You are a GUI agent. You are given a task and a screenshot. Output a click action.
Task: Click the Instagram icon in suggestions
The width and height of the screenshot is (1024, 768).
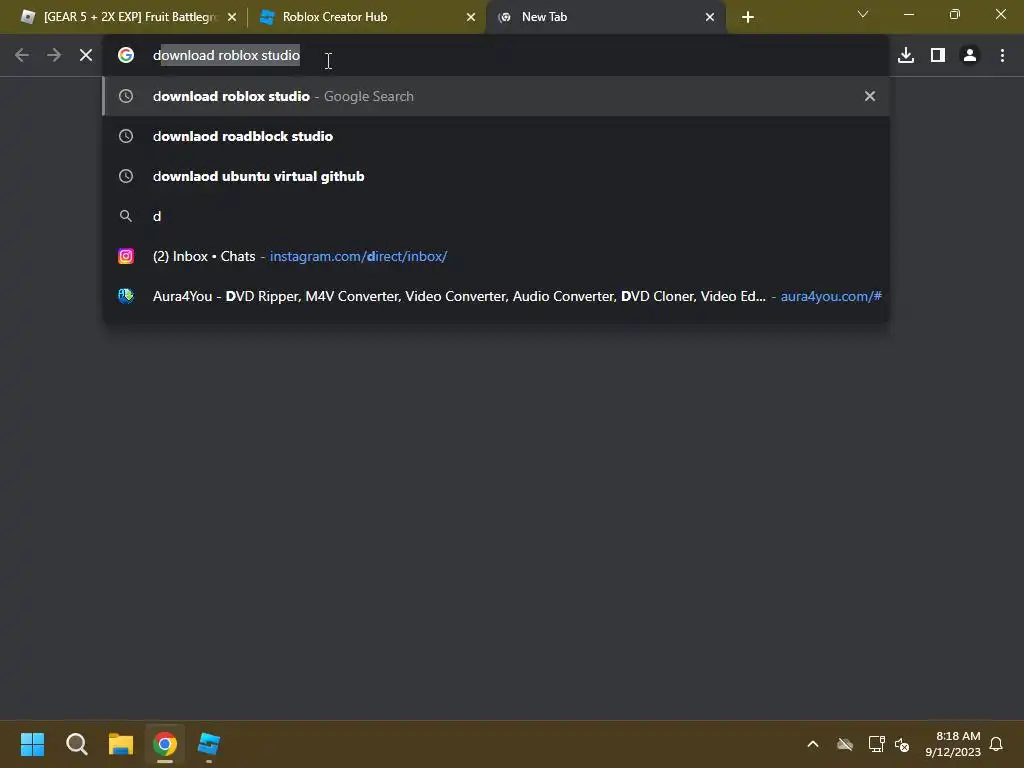[126, 256]
